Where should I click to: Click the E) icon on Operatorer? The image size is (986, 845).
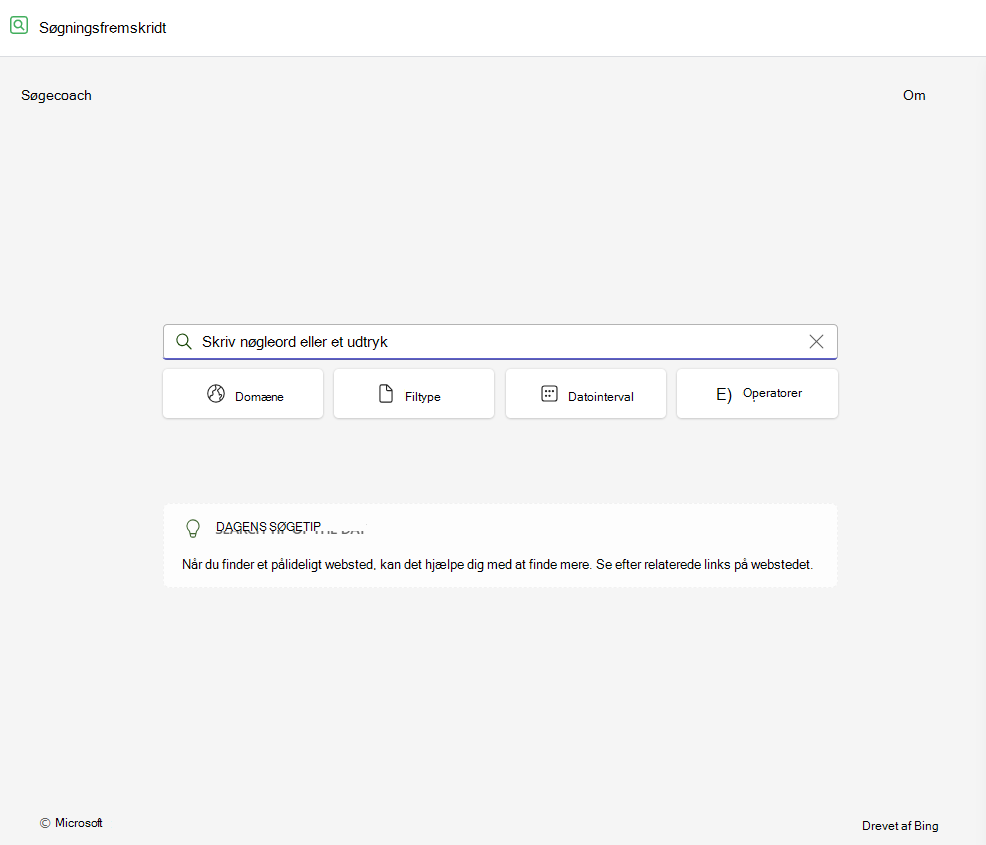pyautogui.click(x=724, y=394)
